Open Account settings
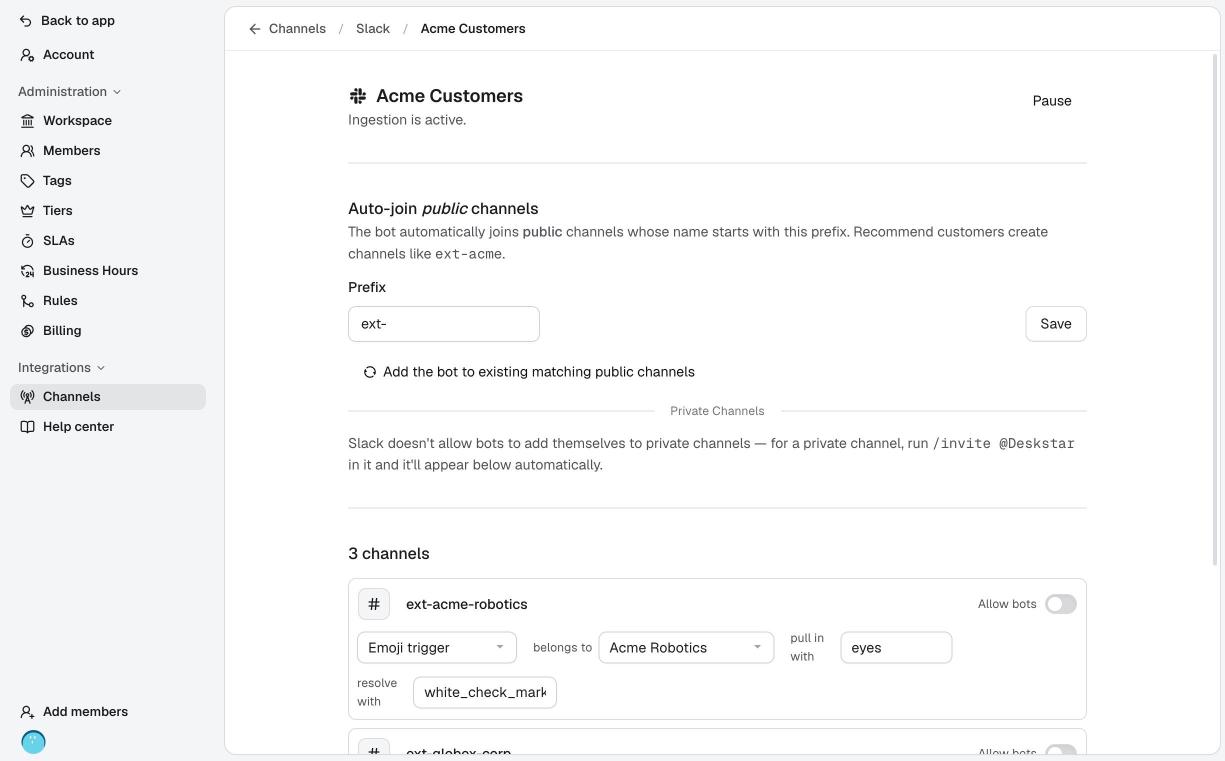 108,55
